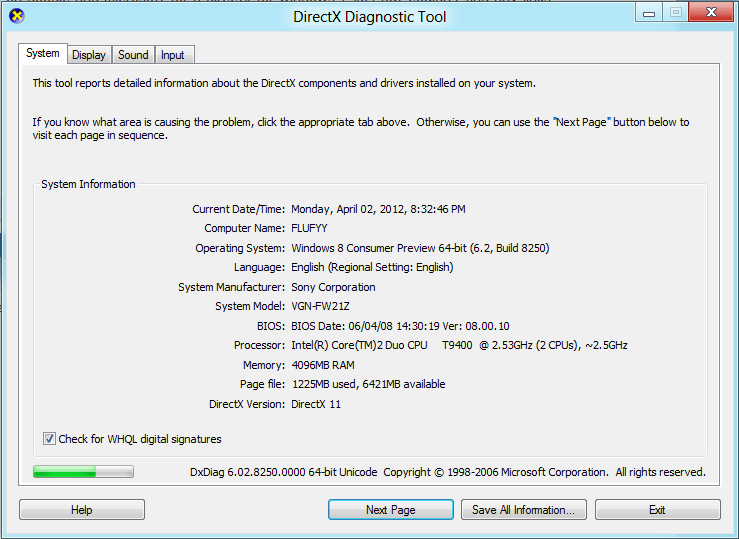Screen dimensions: 739x539
Task: Click the Help button
Action: (82, 510)
